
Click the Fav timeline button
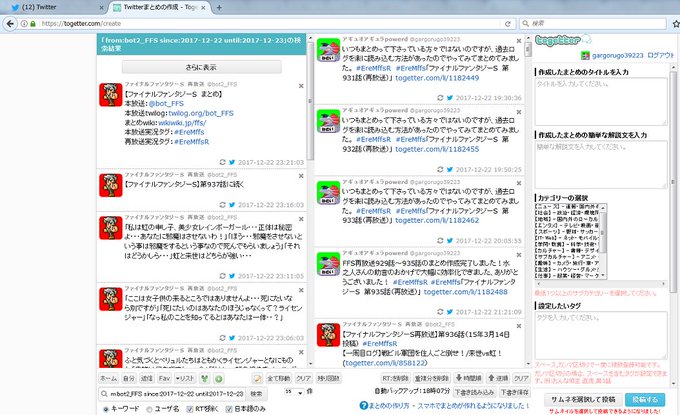pyautogui.click(x=164, y=379)
